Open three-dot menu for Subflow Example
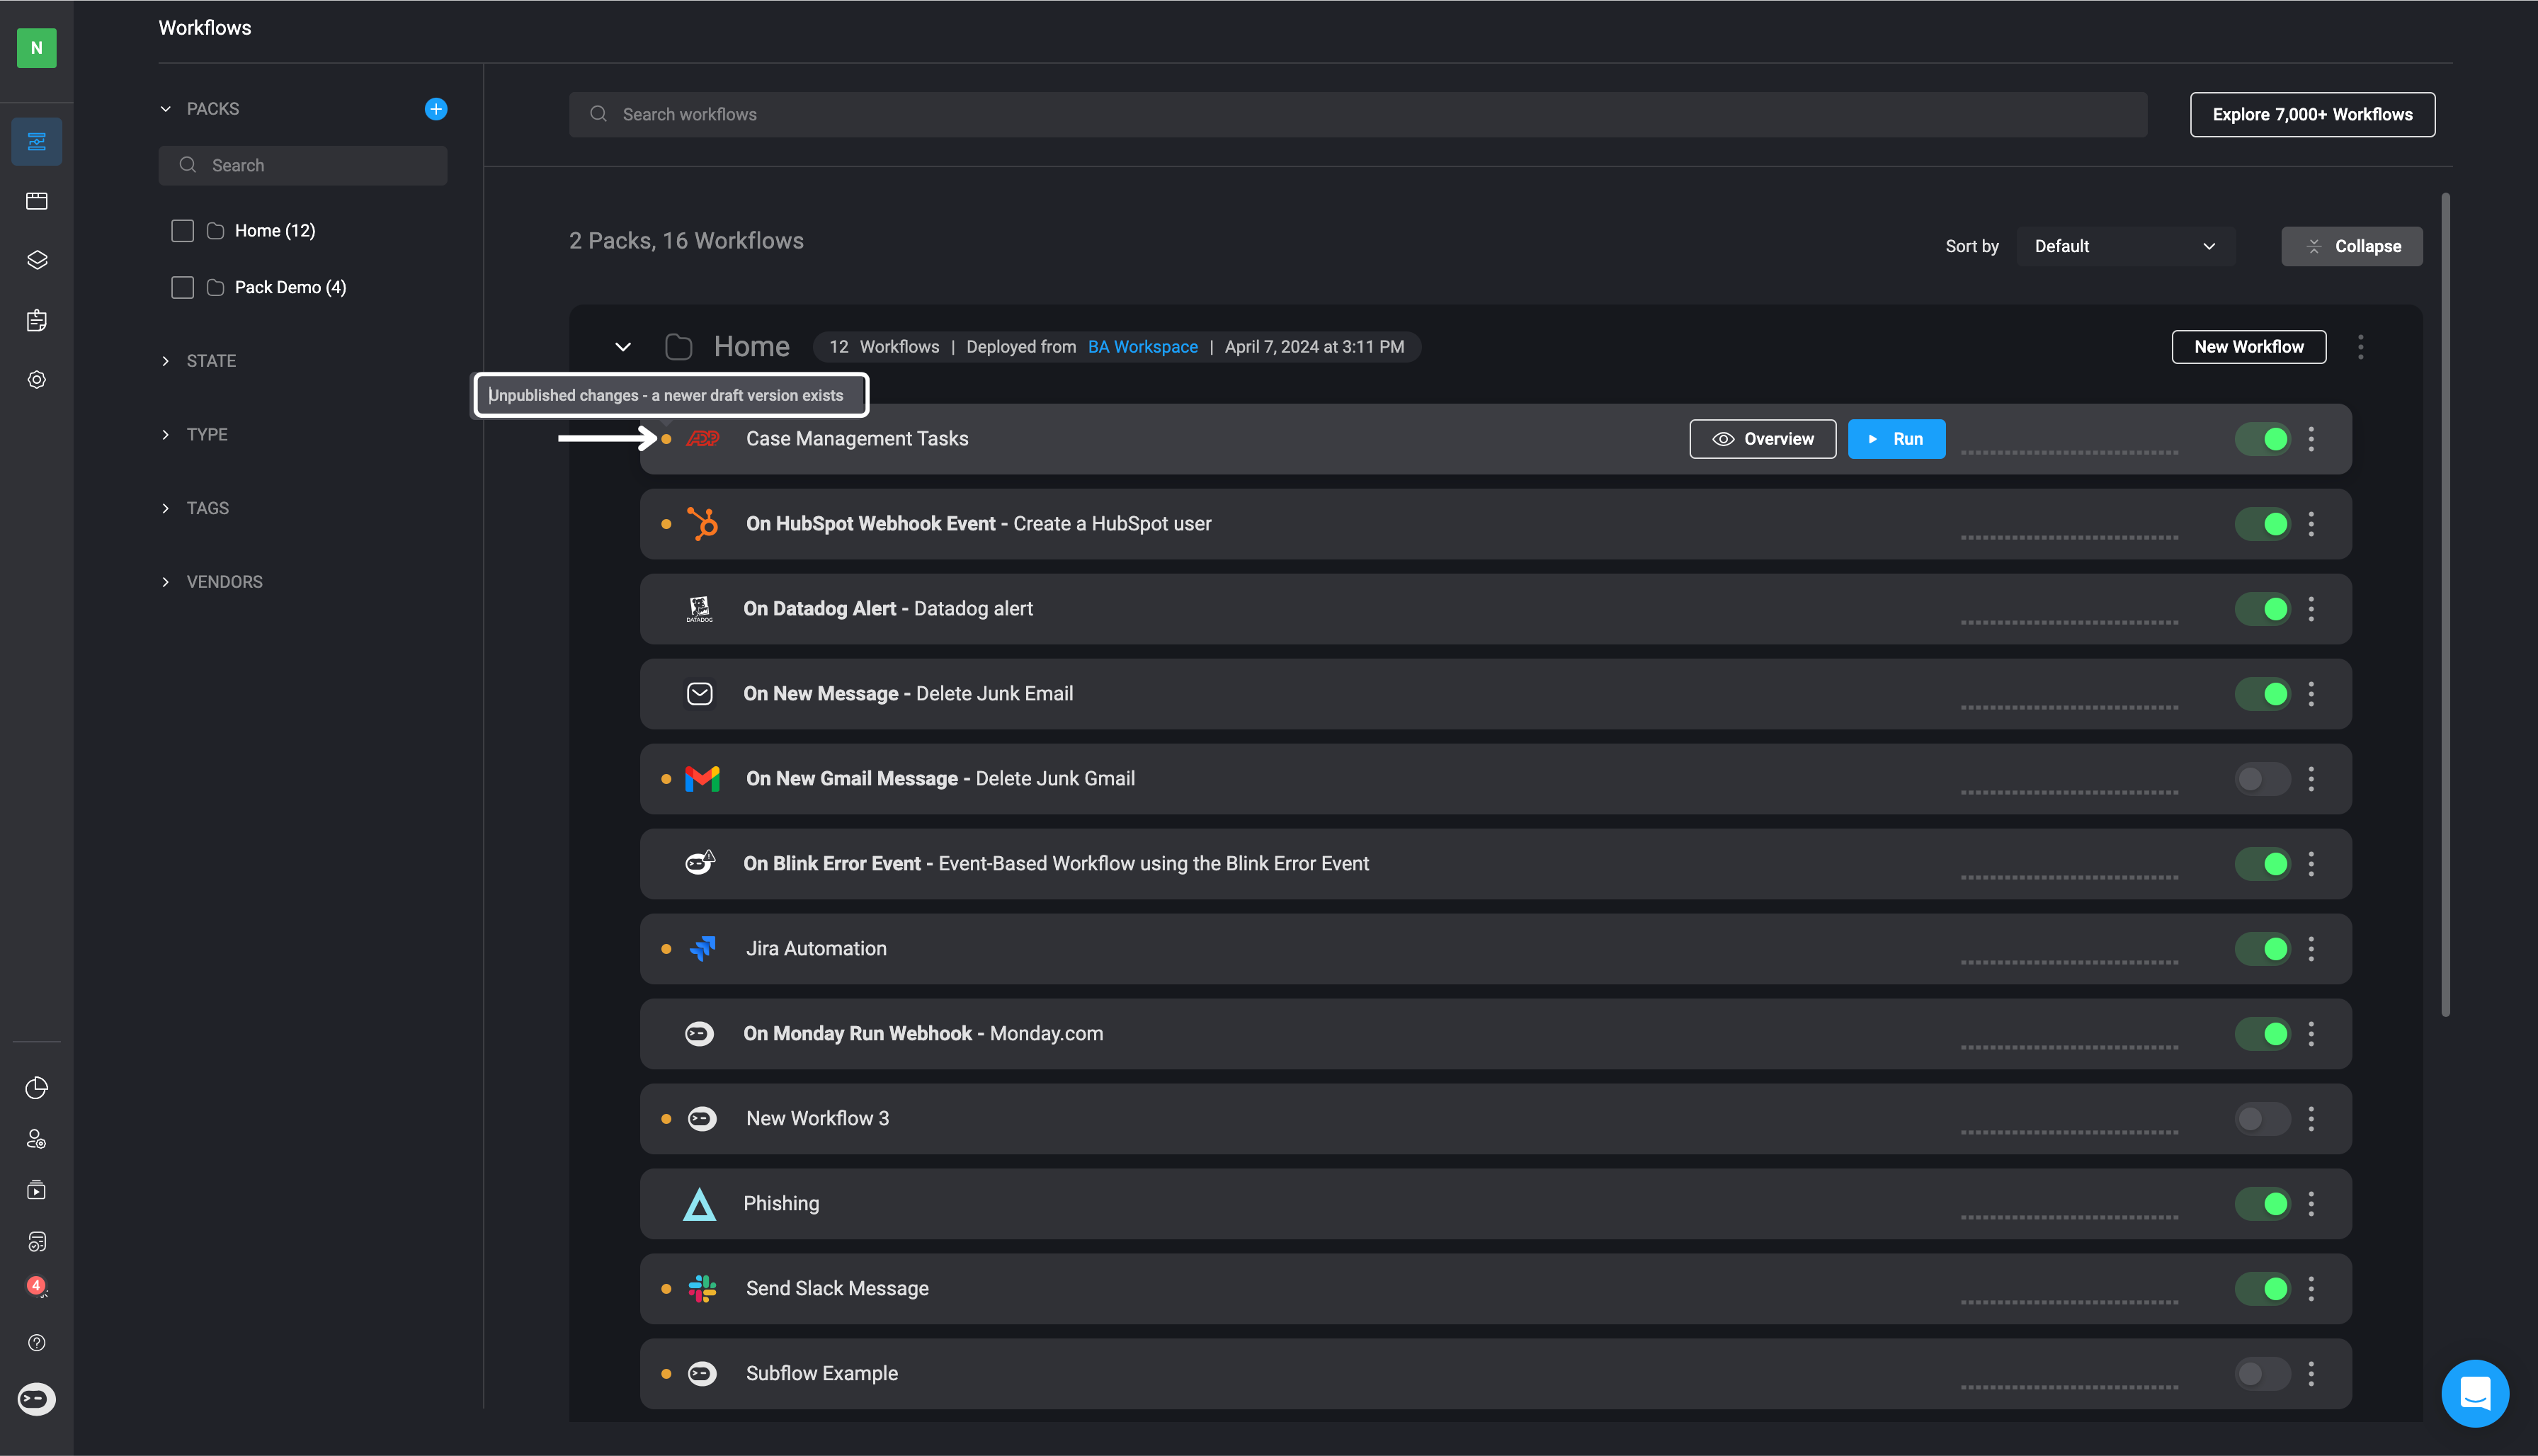 (x=2311, y=1374)
